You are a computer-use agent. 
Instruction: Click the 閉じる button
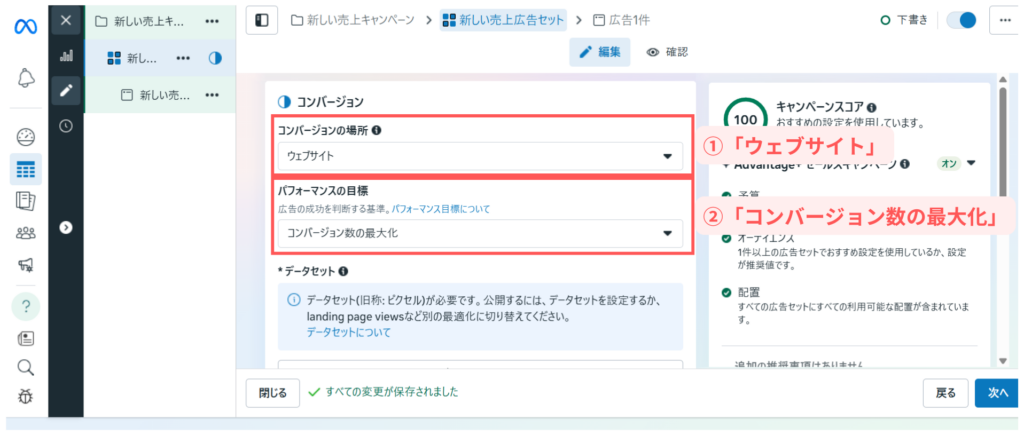tap(272, 393)
